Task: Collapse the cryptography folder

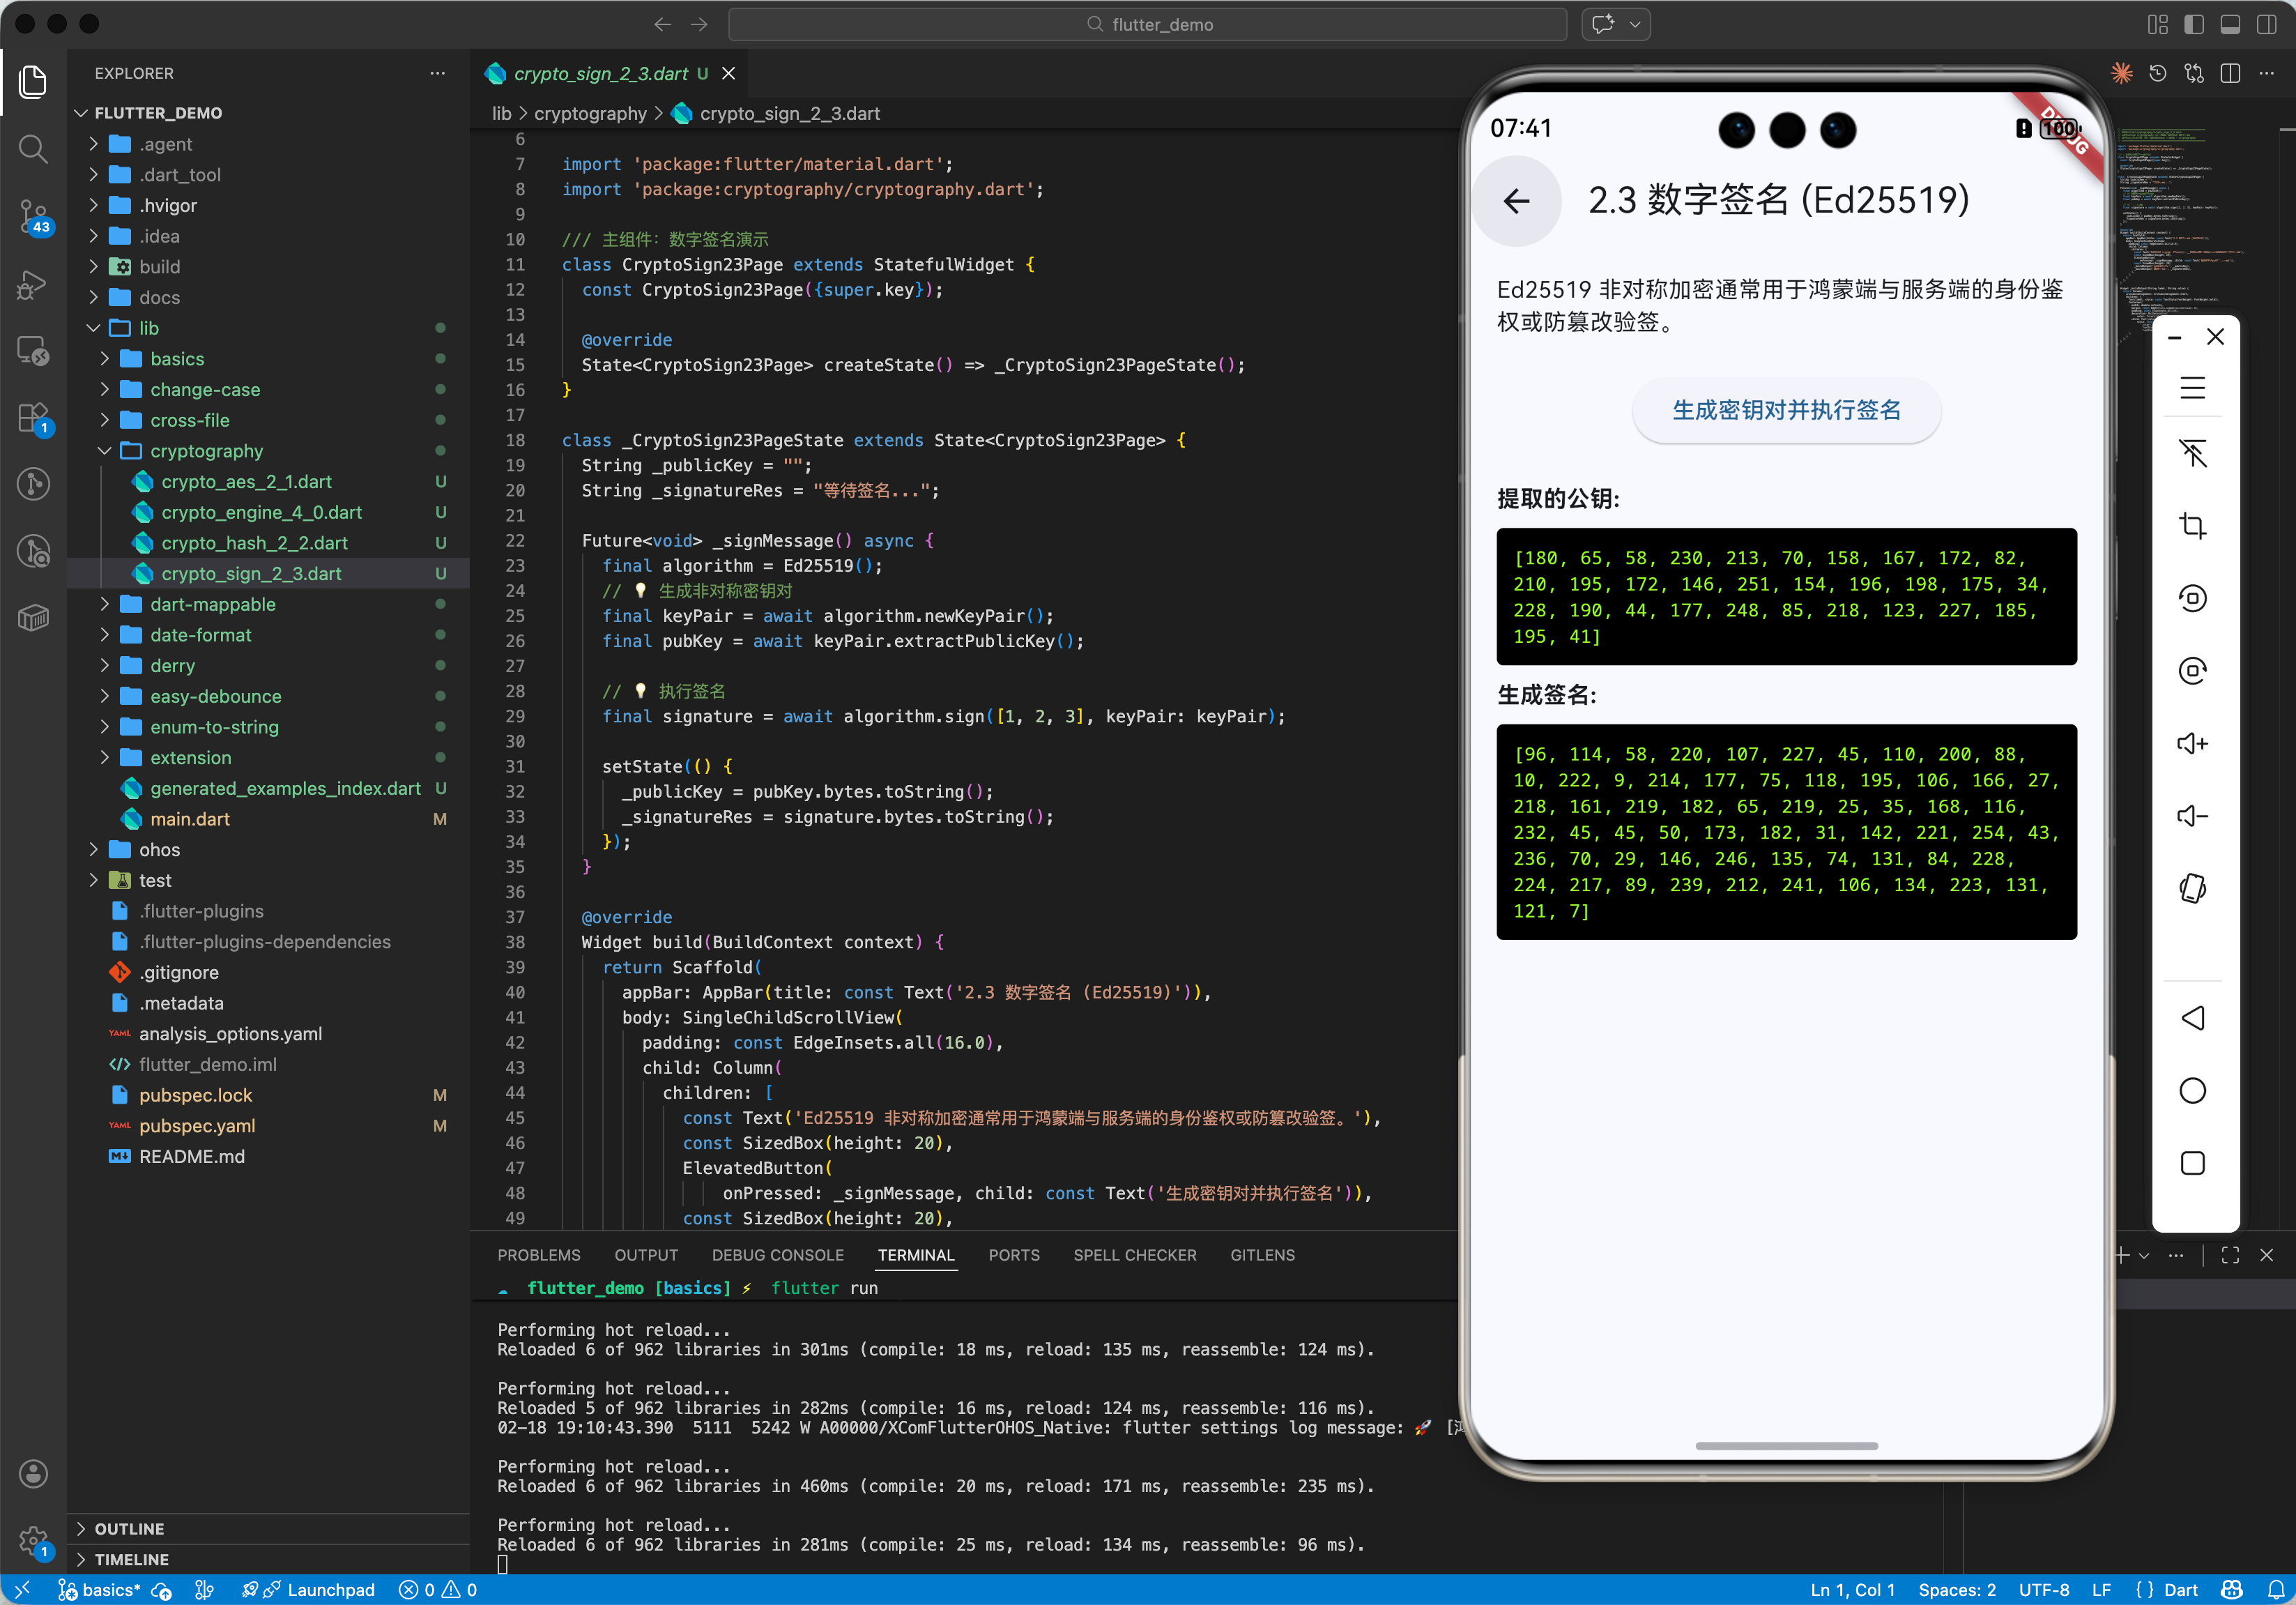Action: pos(206,450)
